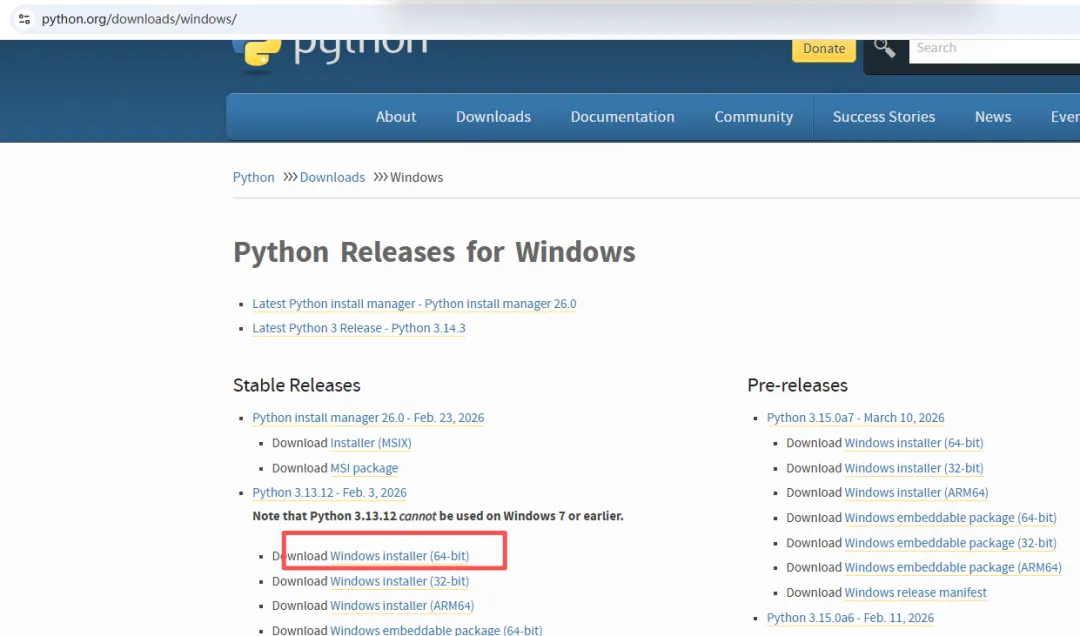Open the Downloads menu

tap(493, 117)
